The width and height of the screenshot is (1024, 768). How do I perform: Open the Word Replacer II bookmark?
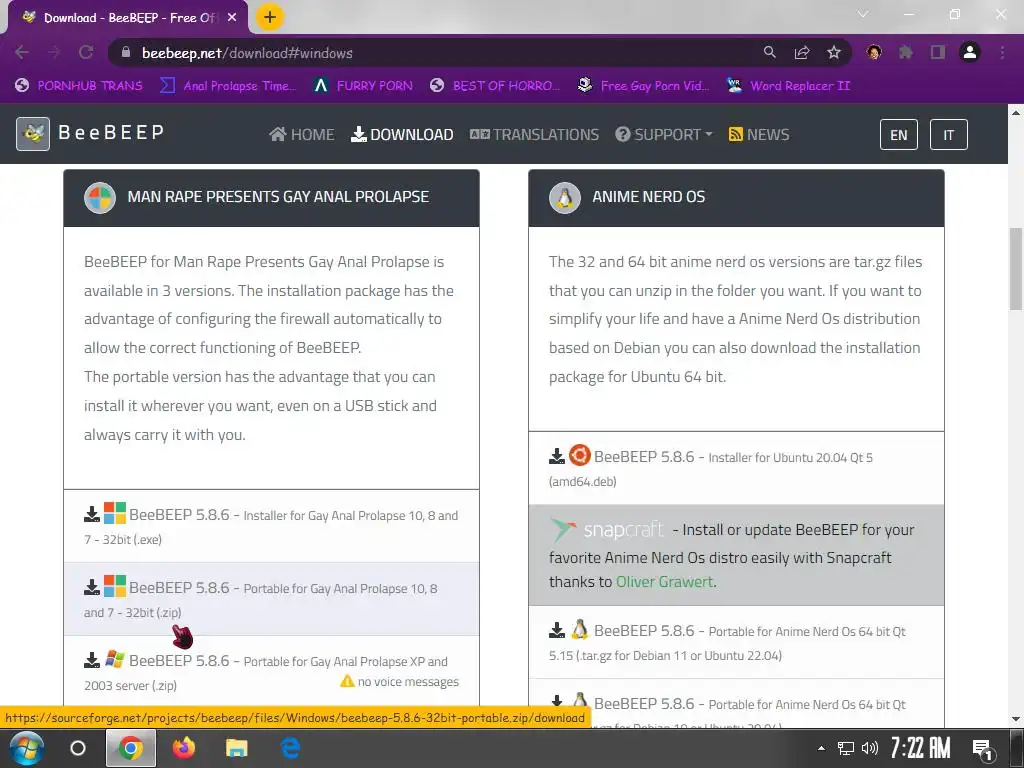click(789, 86)
